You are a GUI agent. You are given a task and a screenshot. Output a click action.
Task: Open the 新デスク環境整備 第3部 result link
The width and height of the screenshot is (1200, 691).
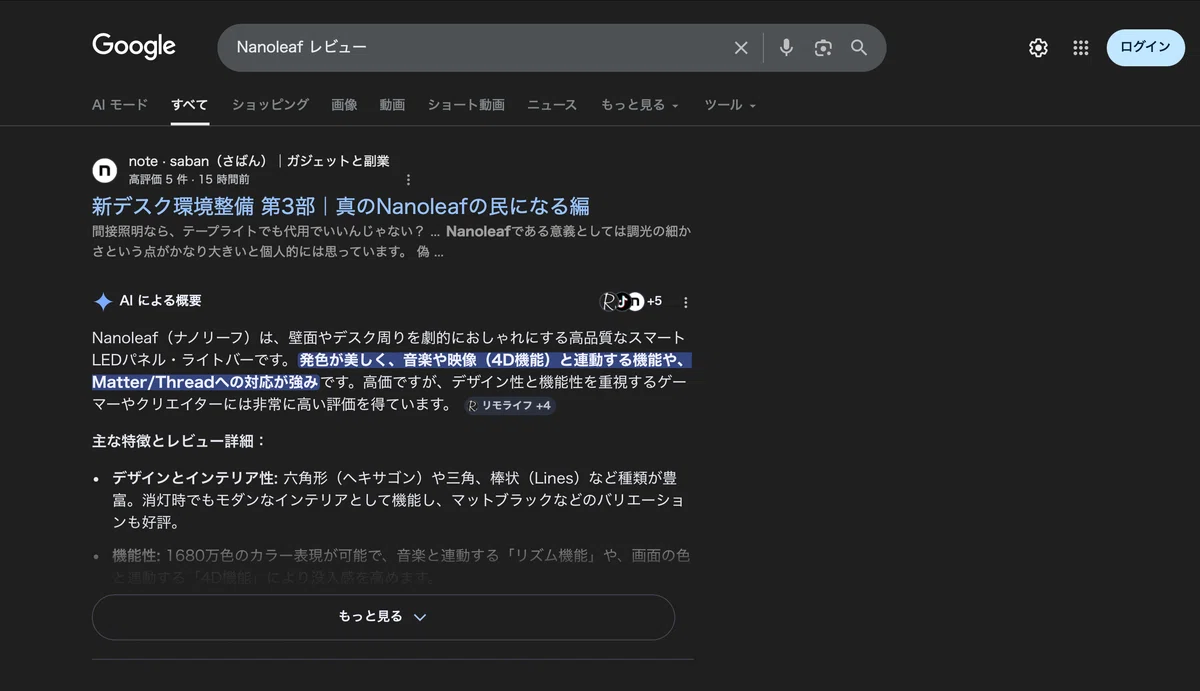coord(341,207)
